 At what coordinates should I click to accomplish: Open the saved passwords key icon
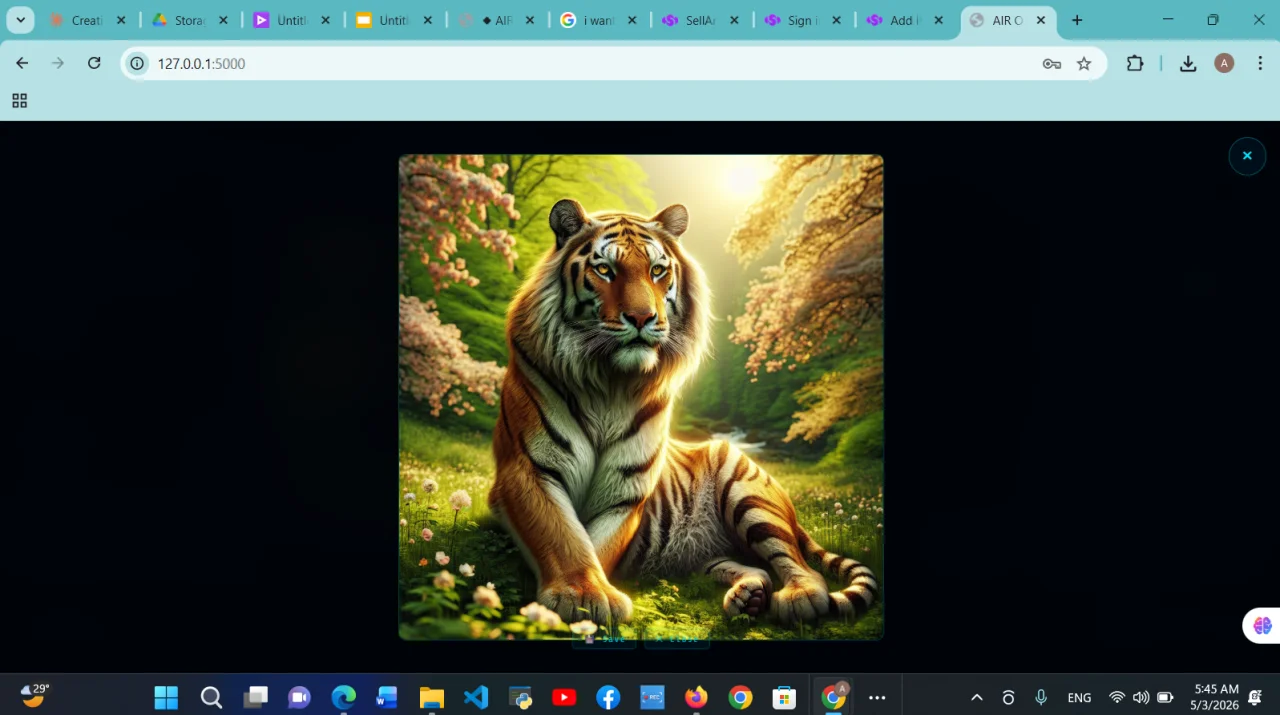1052,63
